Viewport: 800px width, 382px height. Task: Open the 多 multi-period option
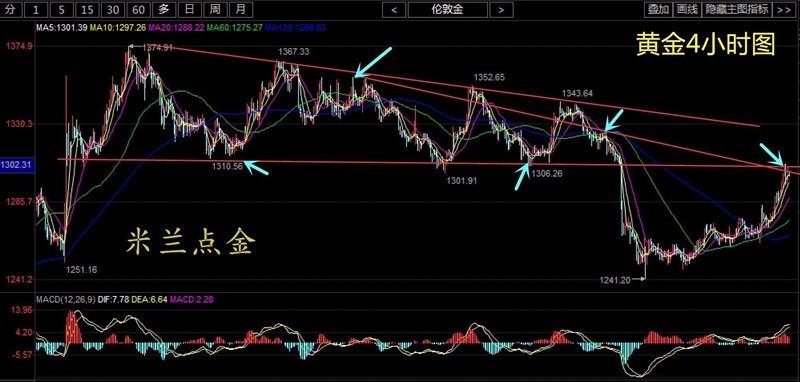coord(163,9)
